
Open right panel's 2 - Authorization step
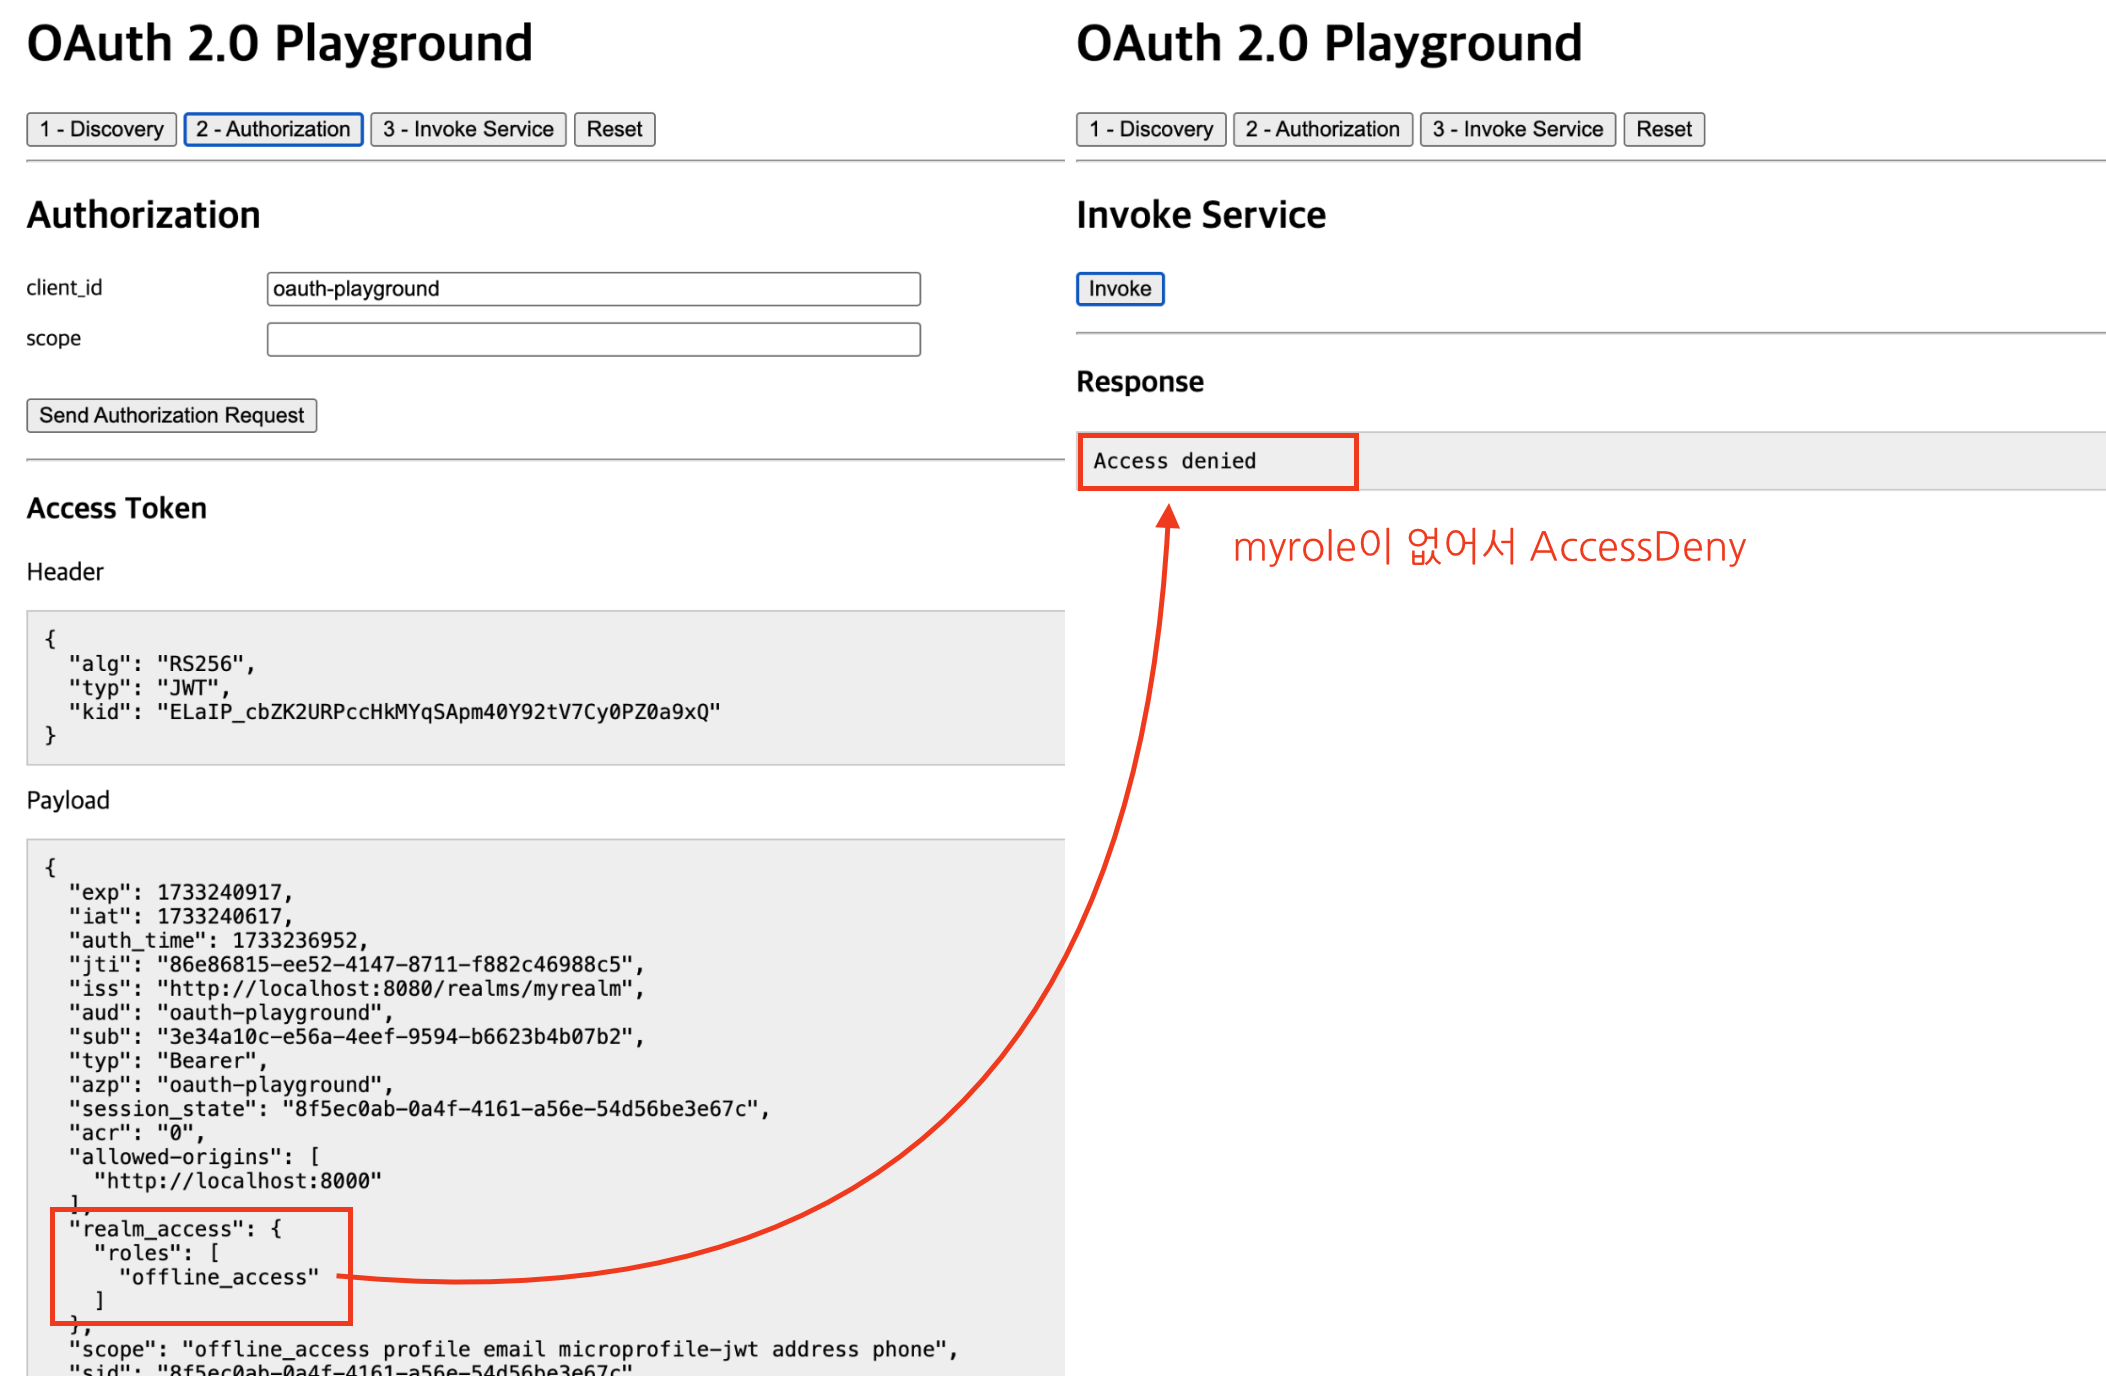point(1322,129)
